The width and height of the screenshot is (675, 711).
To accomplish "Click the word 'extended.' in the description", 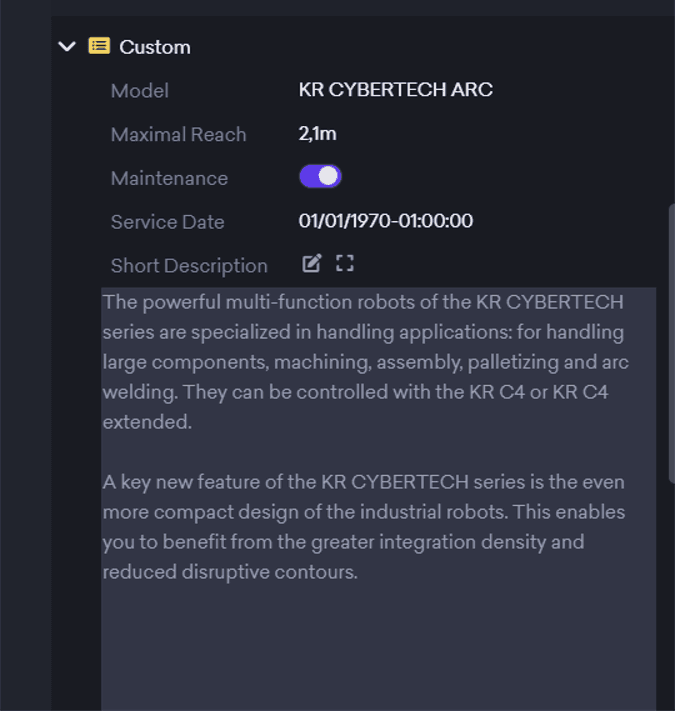I will 146,422.
